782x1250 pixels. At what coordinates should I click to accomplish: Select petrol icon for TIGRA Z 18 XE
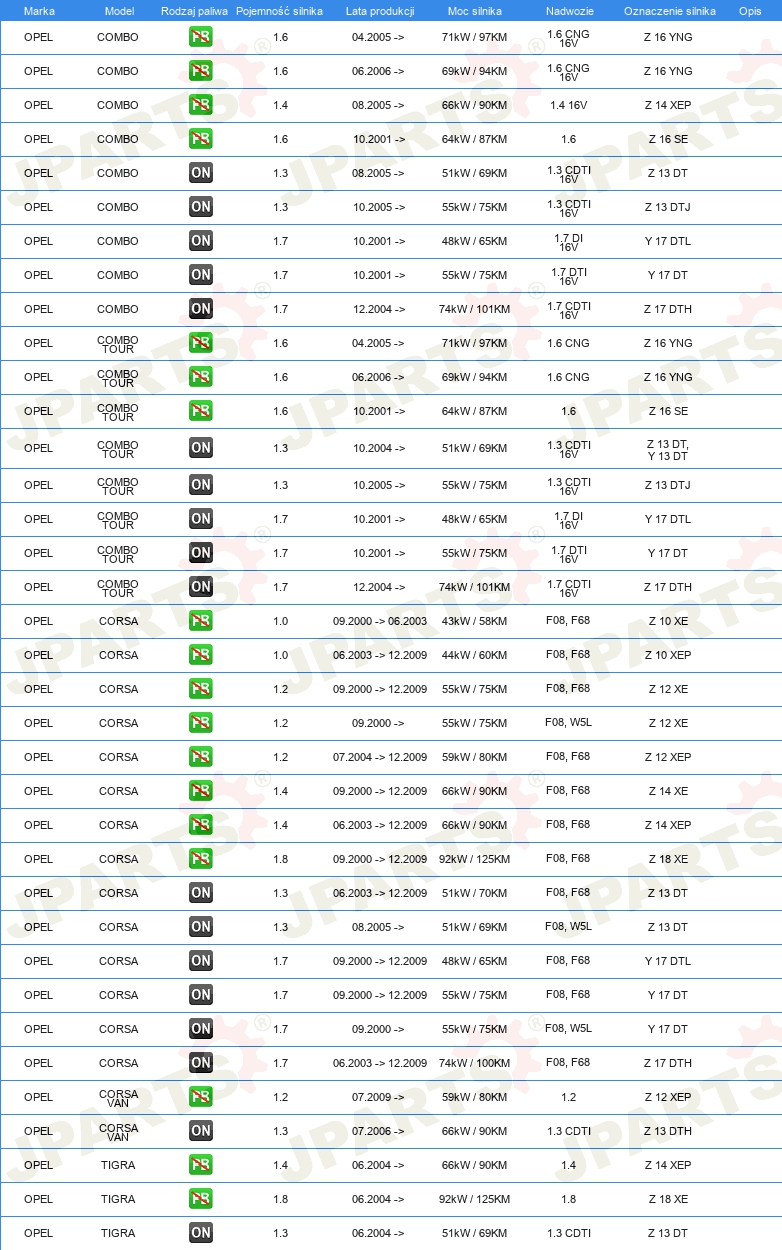click(200, 1199)
